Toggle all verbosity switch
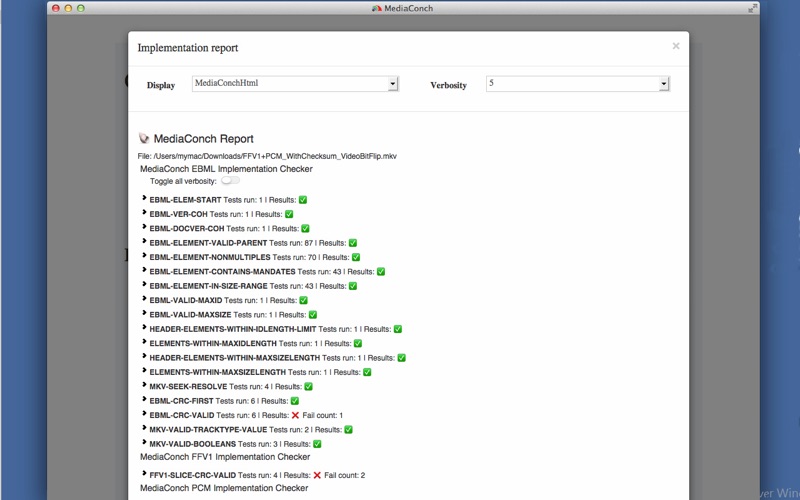Screen dimensions: 800x500 pyautogui.click(x=230, y=181)
